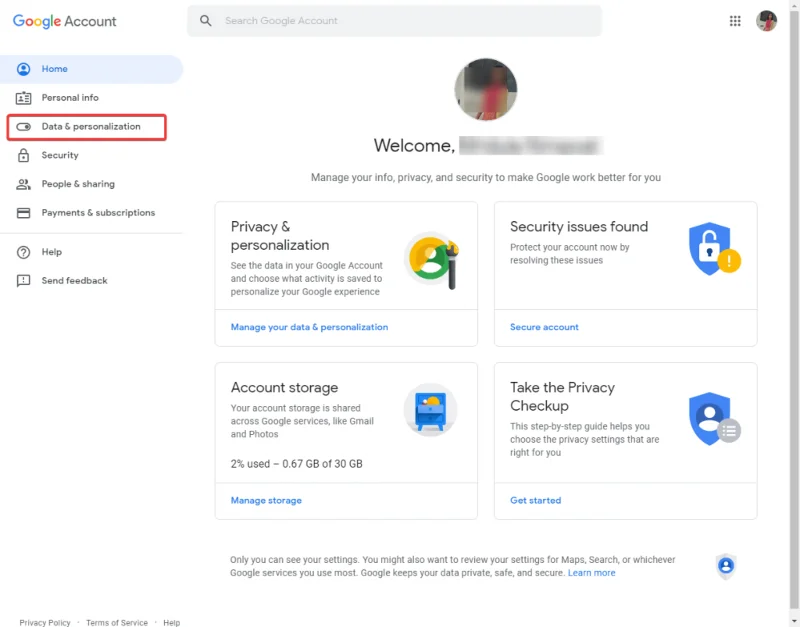The image size is (800, 627).
Task: Click the Send feedback icon
Action: [x=25, y=281]
